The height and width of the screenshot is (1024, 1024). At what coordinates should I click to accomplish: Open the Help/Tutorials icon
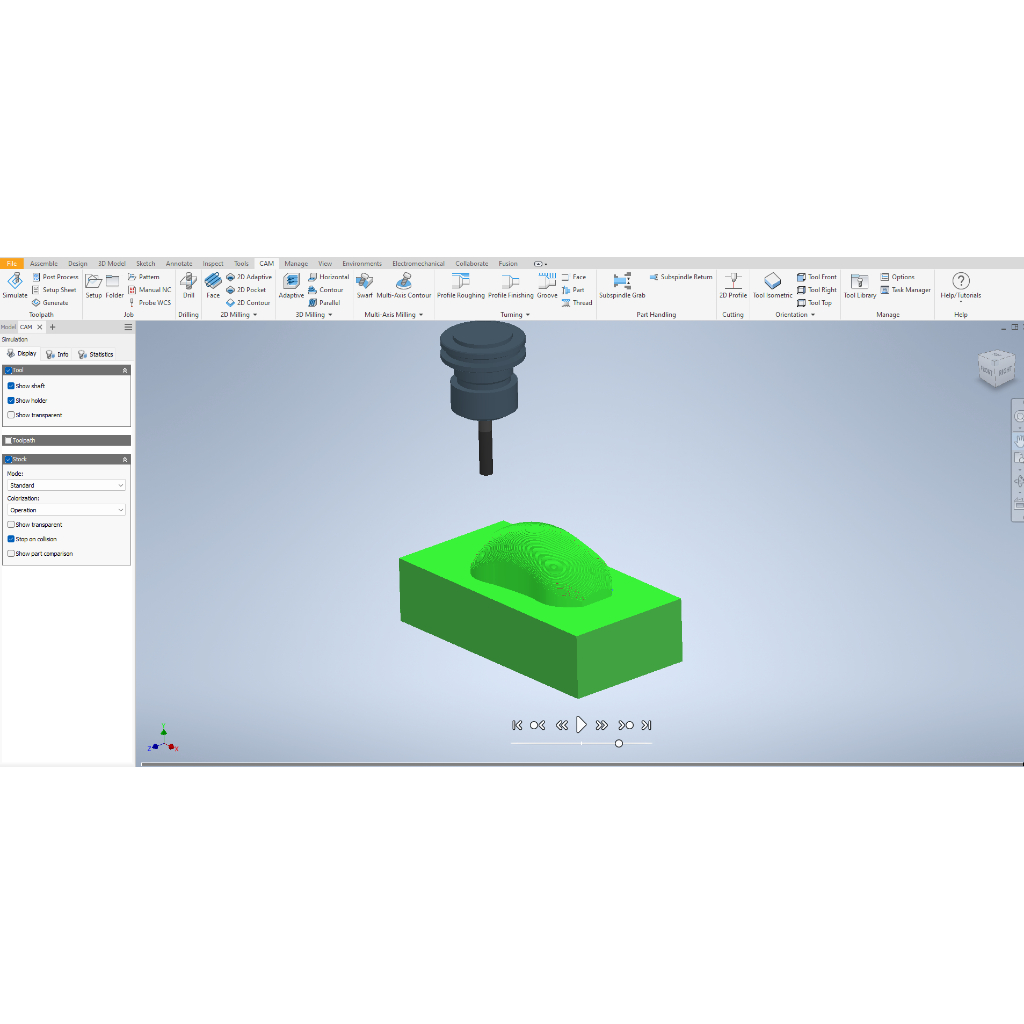(x=960, y=285)
